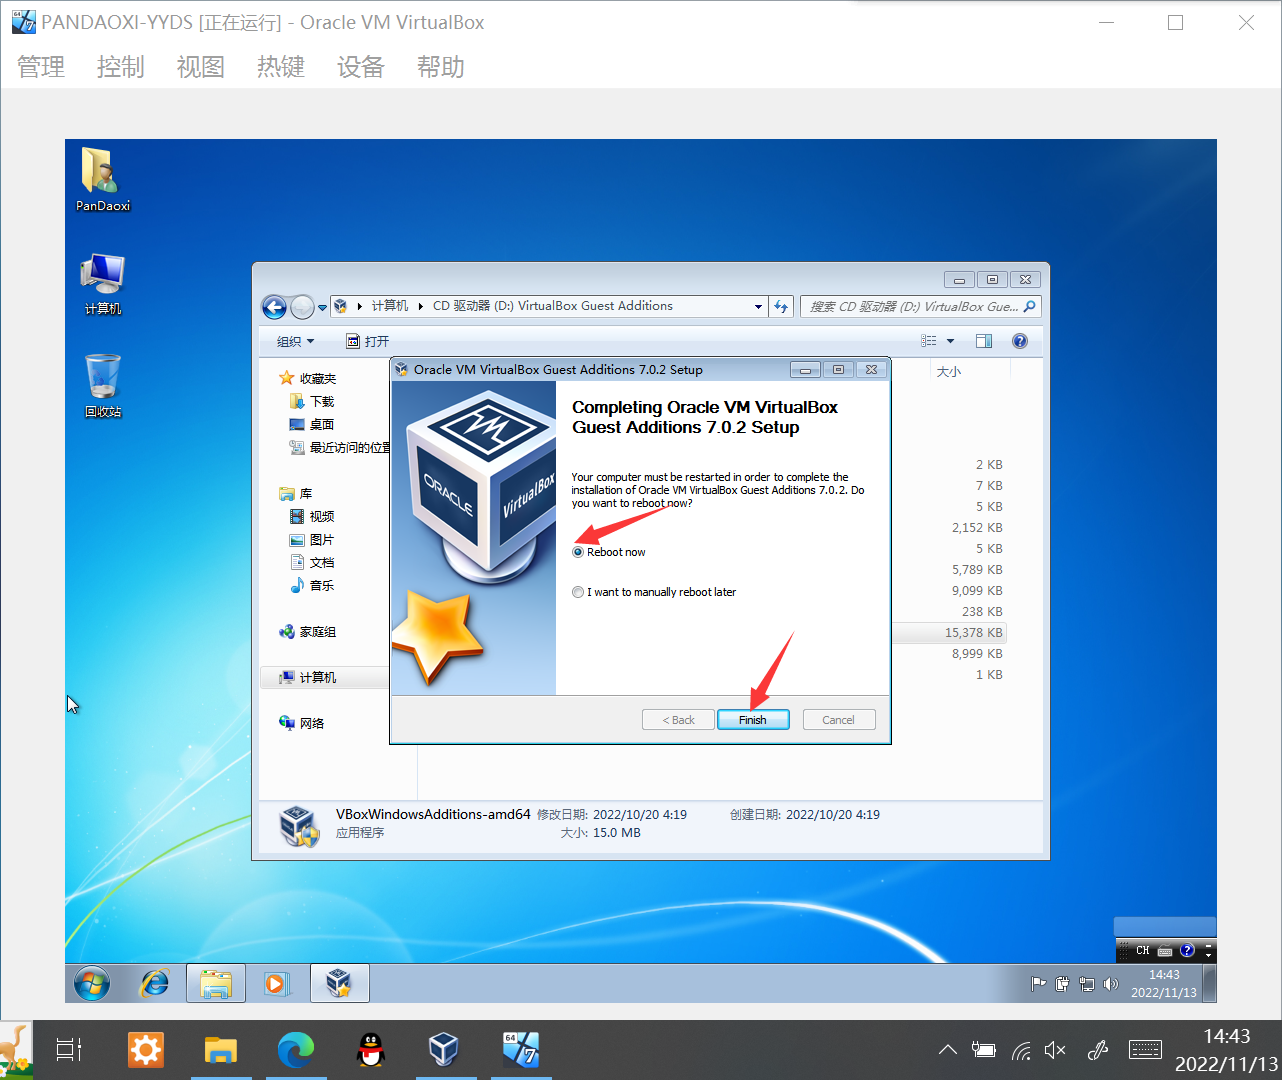Viewport: 1282px width, 1080px height.
Task: Open the 组织 dropdown menu
Action: point(295,341)
